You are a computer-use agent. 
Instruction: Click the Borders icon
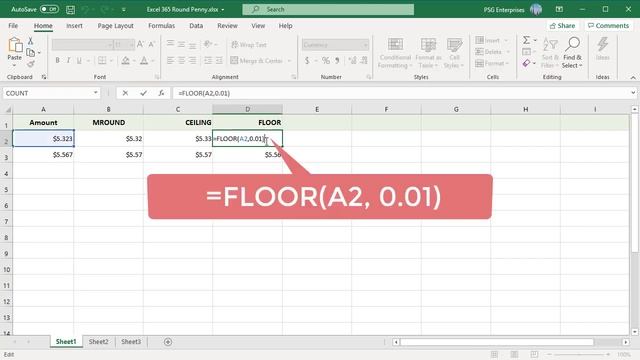(102, 60)
